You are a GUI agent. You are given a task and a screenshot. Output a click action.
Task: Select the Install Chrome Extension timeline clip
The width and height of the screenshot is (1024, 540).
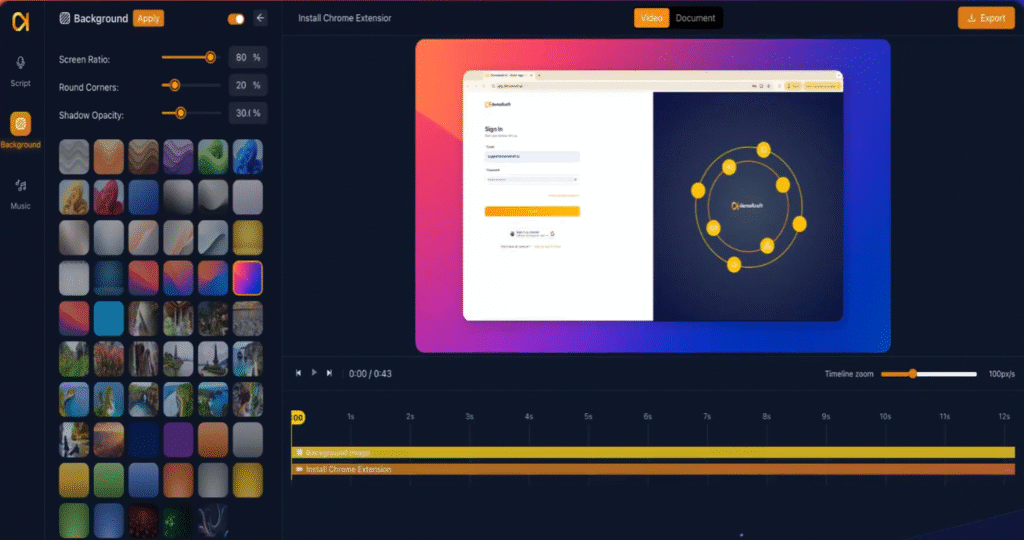pyautogui.click(x=652, y=469)
